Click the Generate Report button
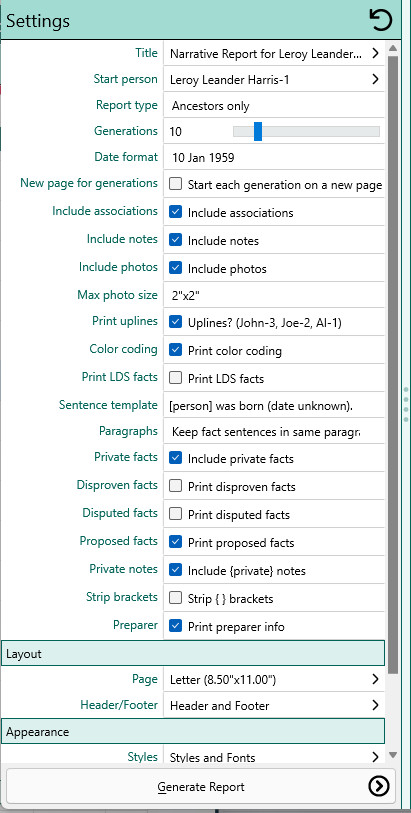Viewport: 411px width, 813px height. click(x=201, y=787)
